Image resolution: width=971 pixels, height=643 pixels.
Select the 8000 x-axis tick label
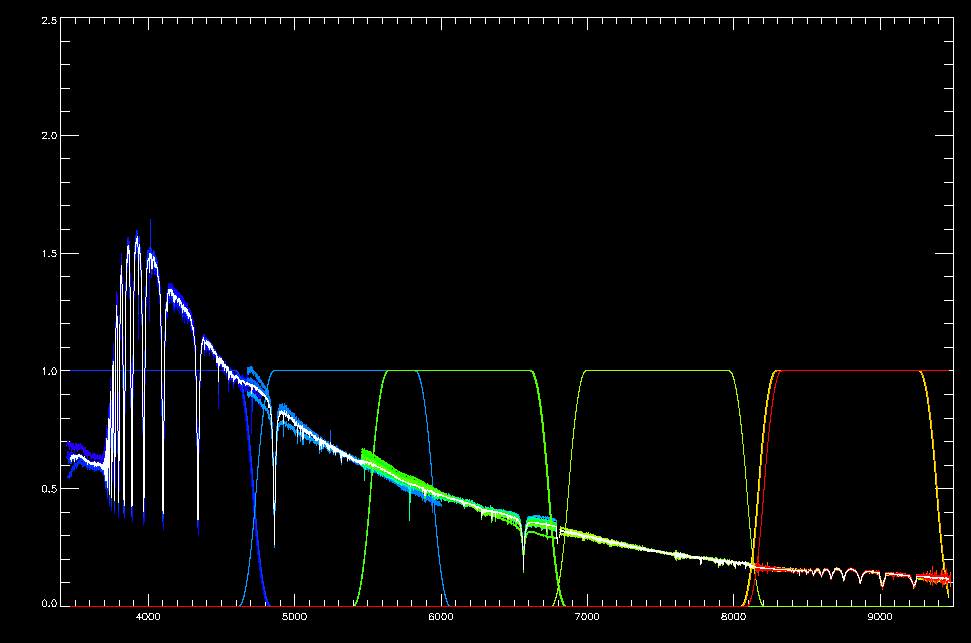[x=733, y=618]
